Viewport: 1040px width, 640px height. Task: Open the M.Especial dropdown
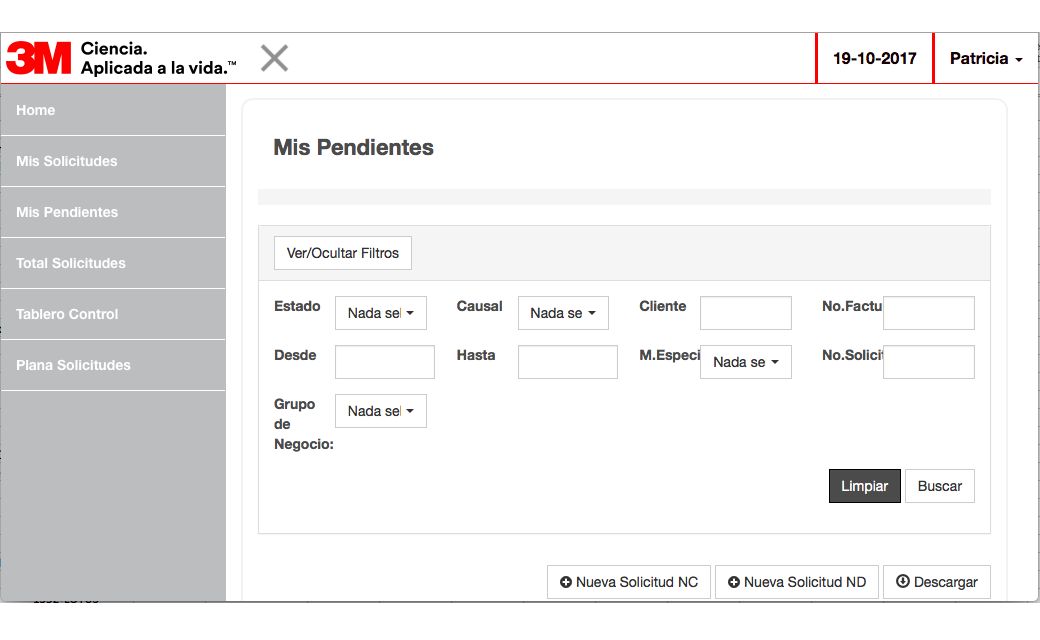point(746,362)
